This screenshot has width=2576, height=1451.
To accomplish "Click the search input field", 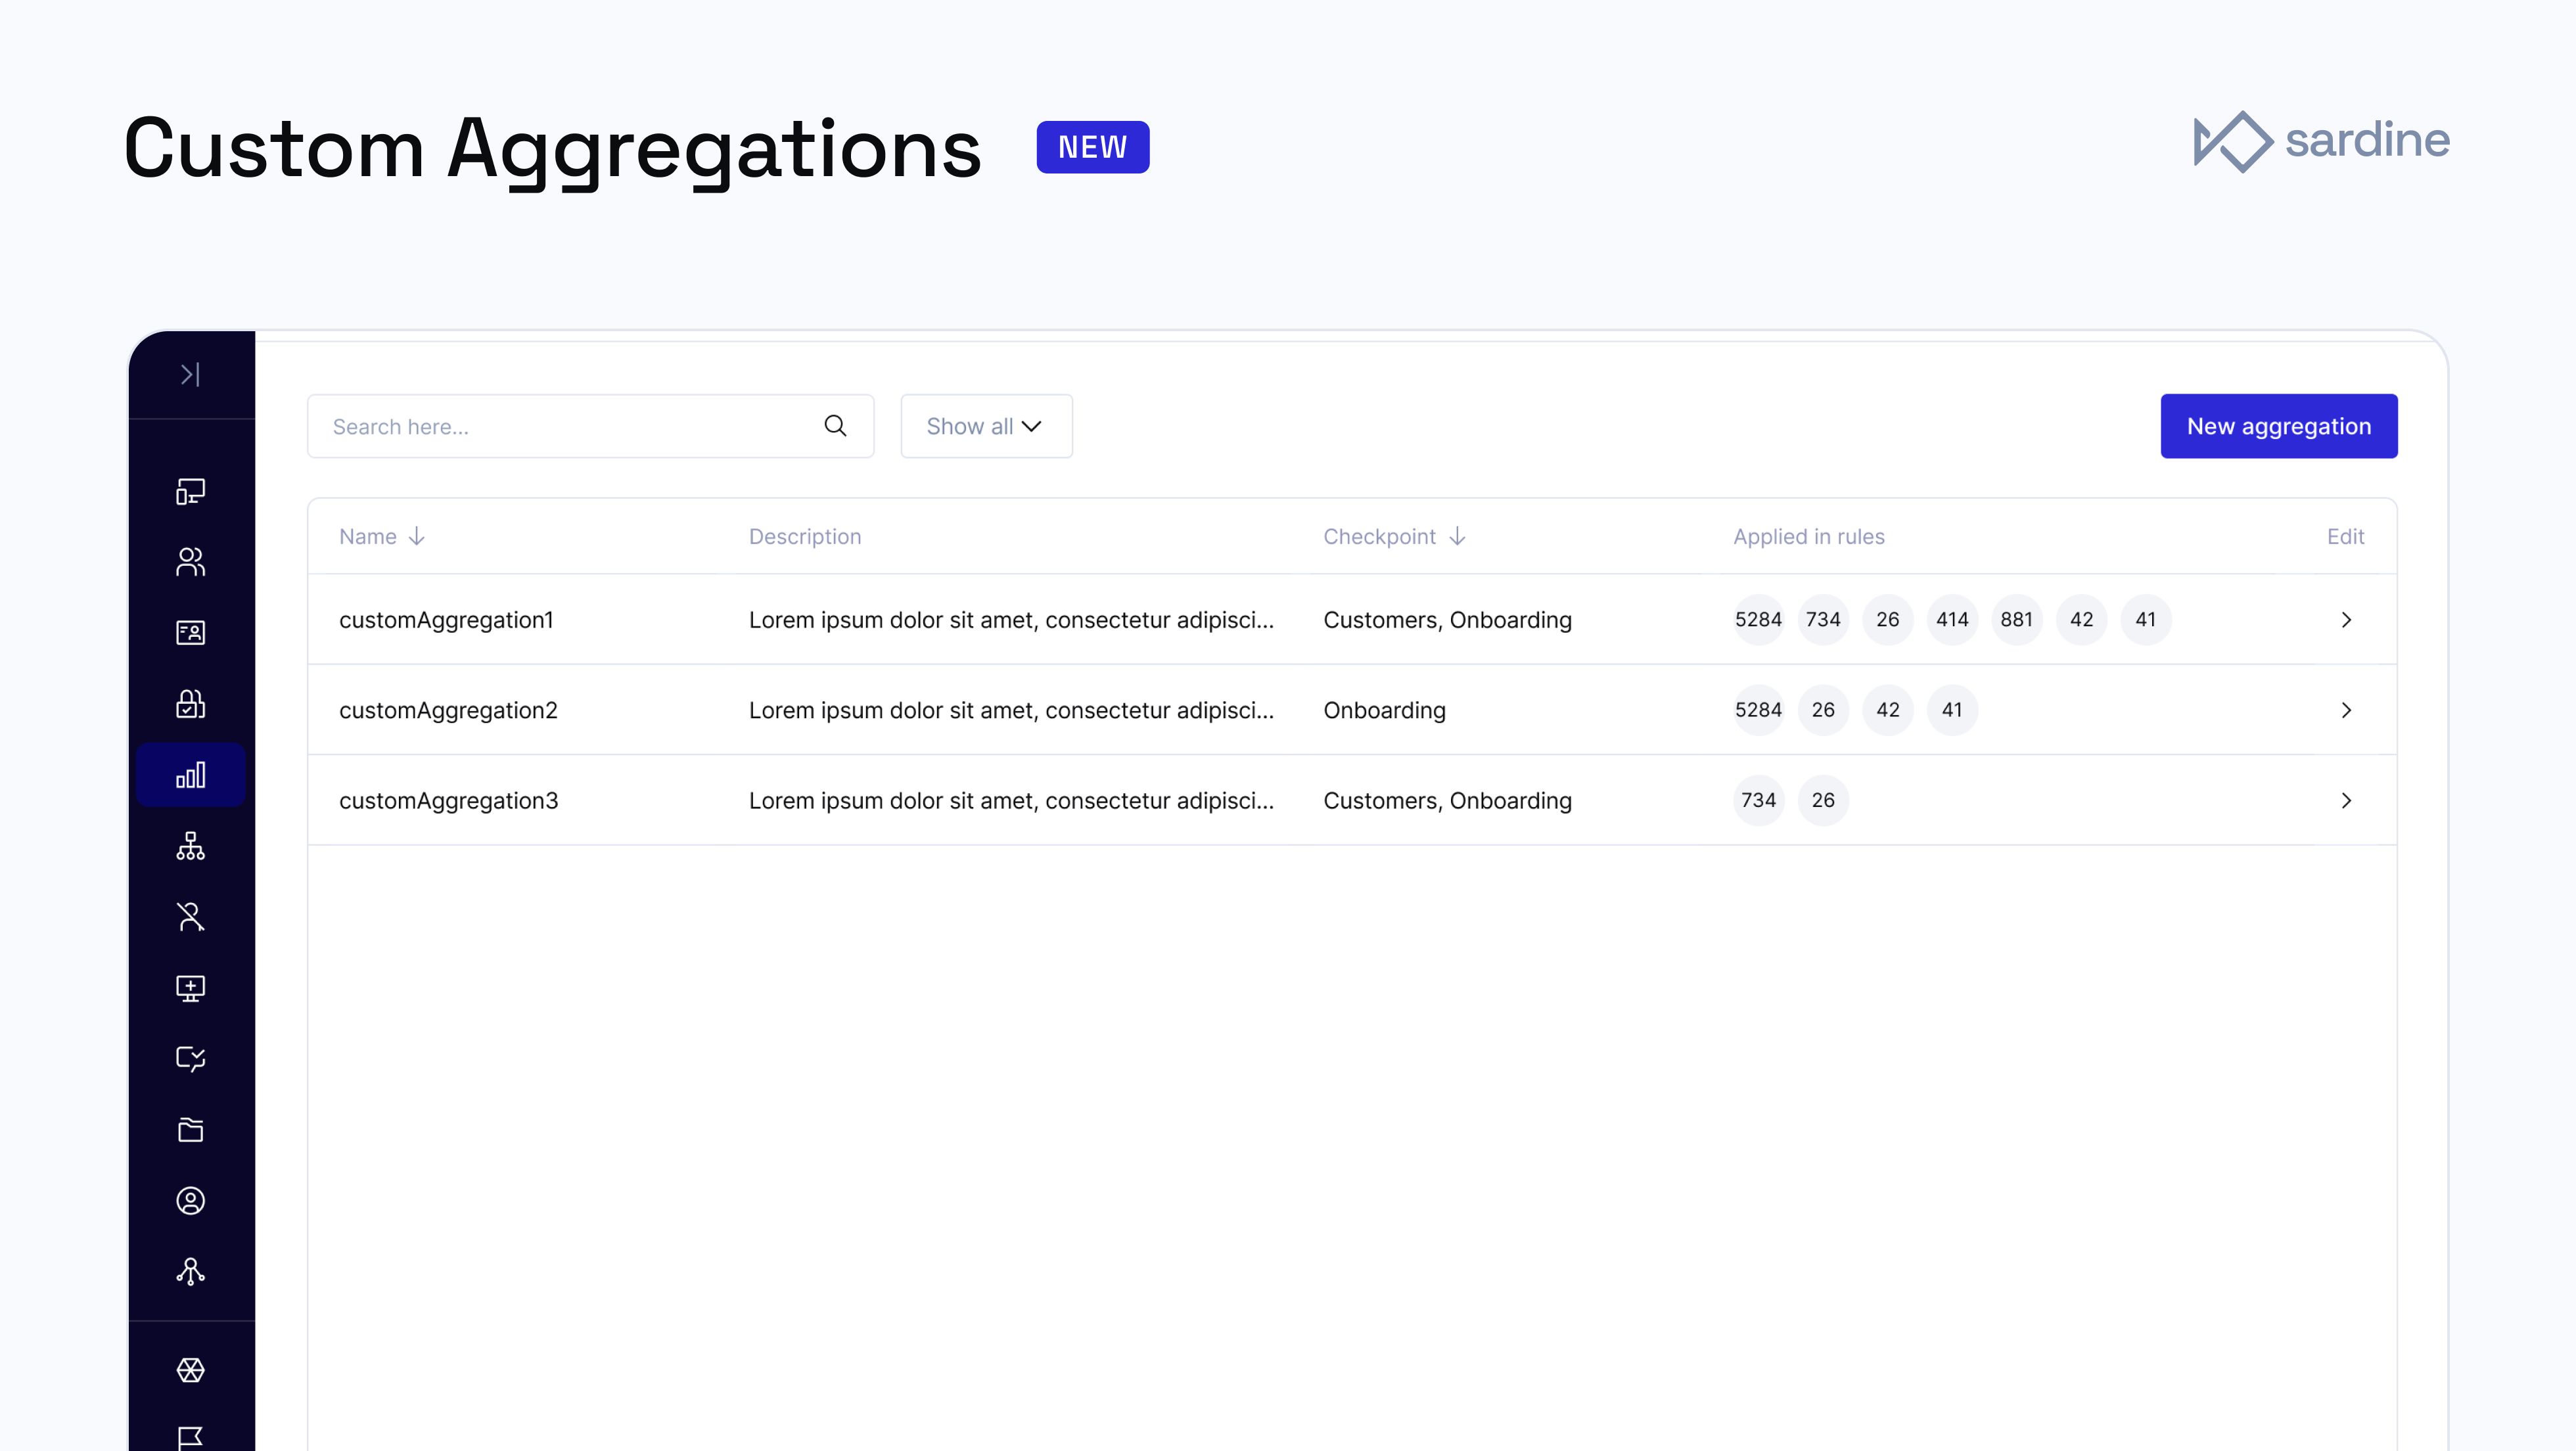I will pos(560,425).
